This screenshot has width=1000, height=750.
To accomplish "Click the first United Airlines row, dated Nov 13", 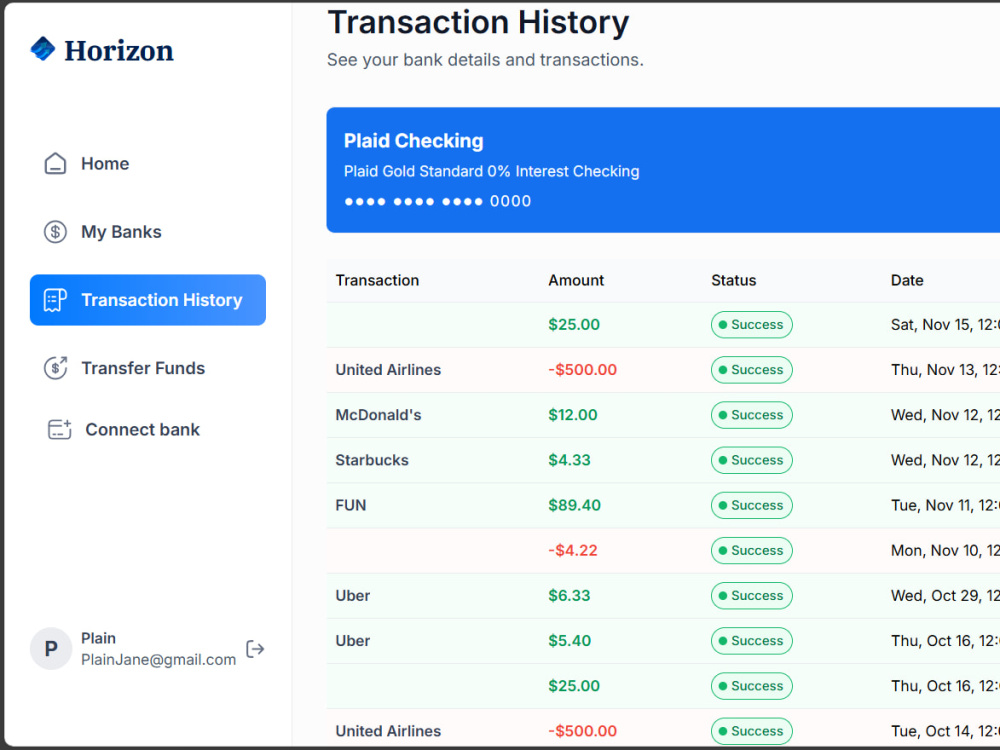I will 663,370.
